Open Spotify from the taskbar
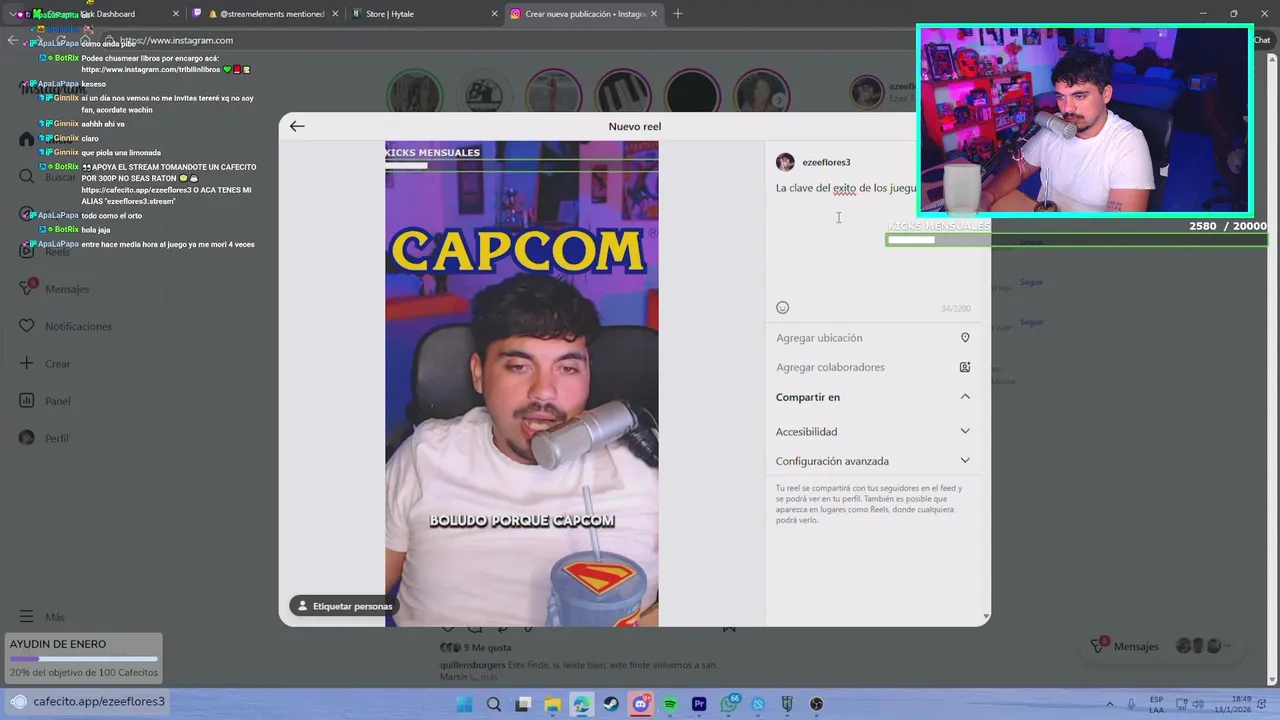This screenshot has width=1280, height=720. [x=670, y=704]
